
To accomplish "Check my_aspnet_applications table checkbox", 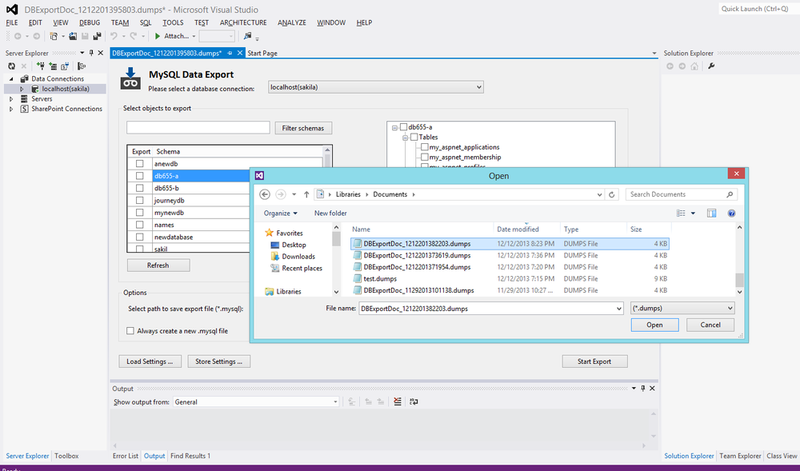I will [x=424, y=147].
